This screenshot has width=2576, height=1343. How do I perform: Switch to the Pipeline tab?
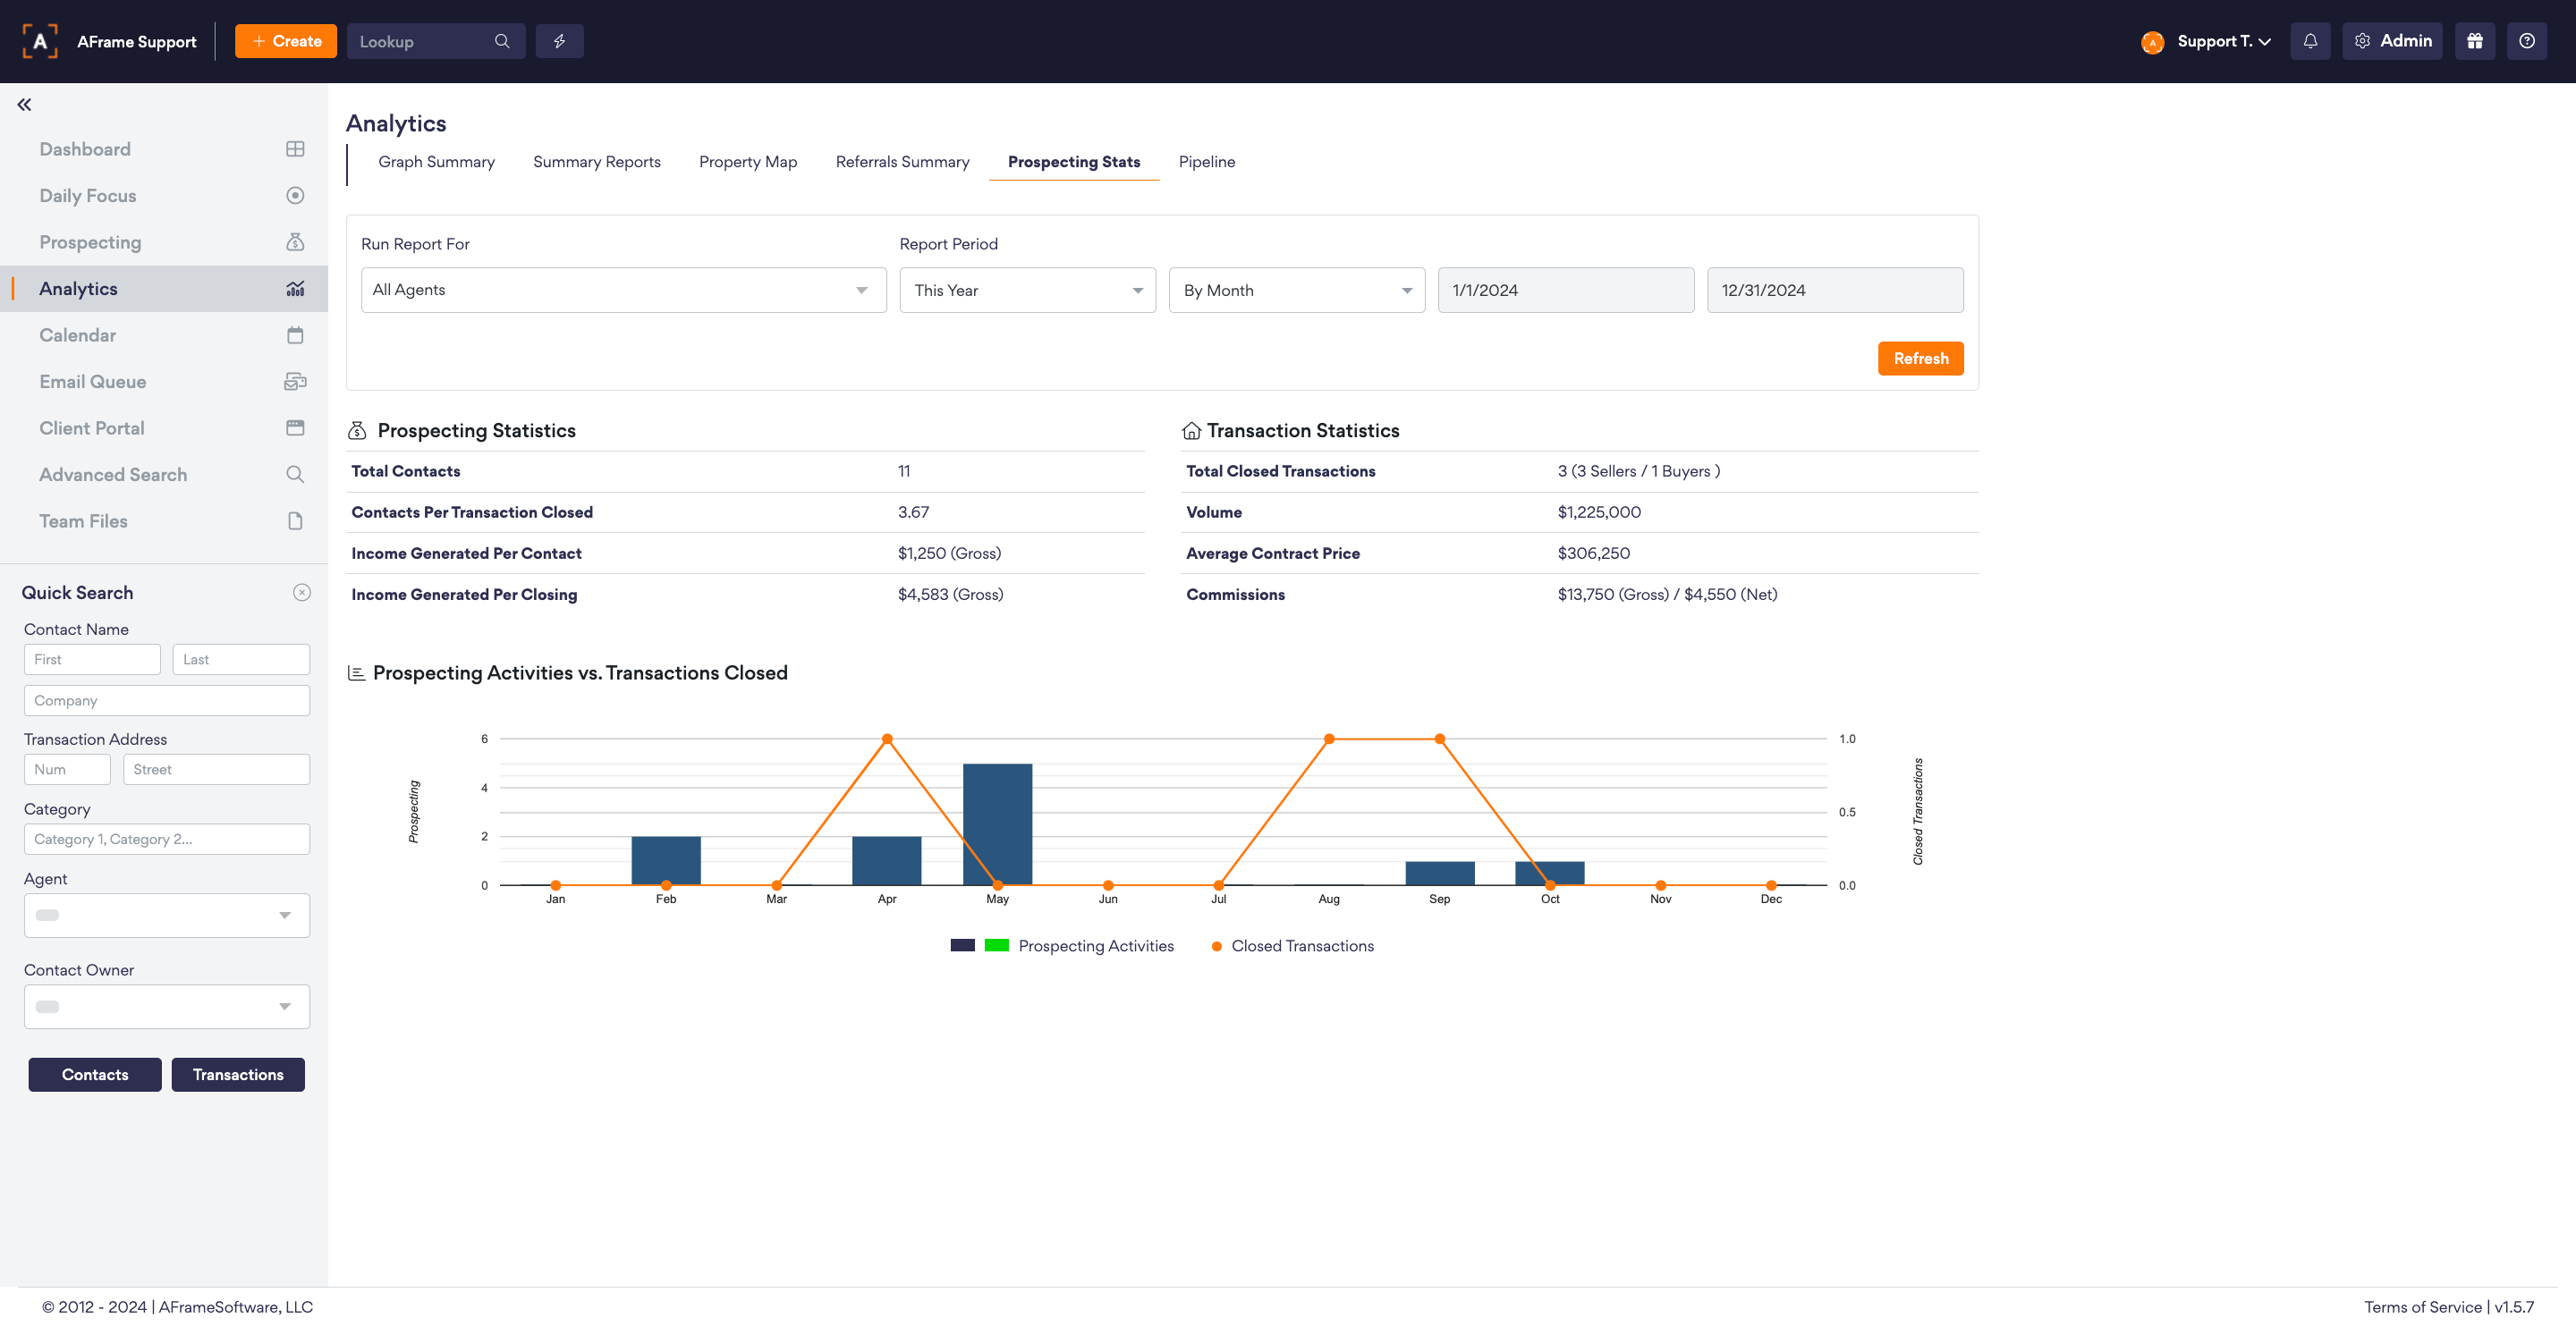pos(1206,162)
